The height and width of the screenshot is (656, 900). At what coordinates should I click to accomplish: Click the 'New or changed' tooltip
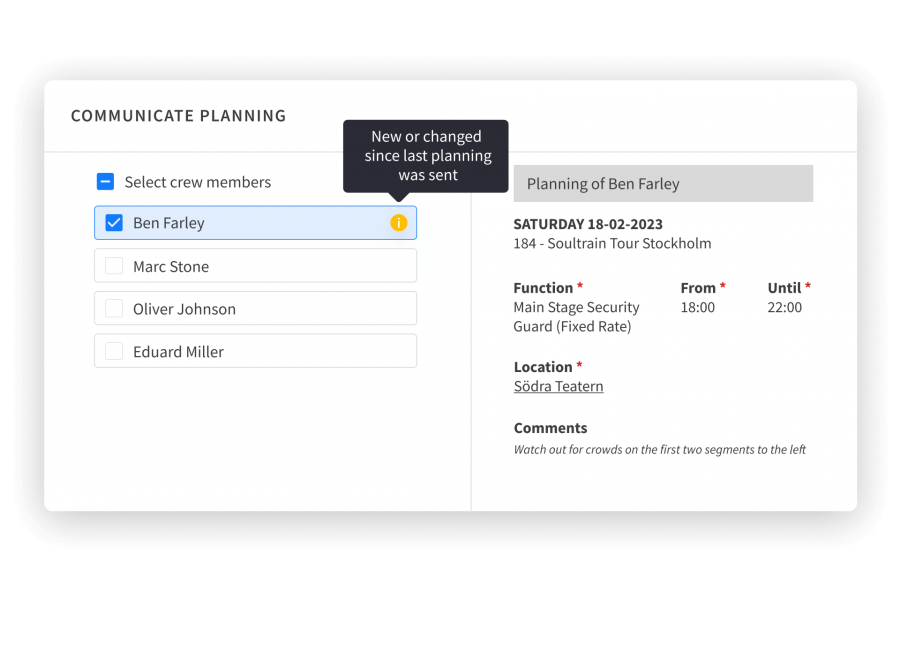426,155
